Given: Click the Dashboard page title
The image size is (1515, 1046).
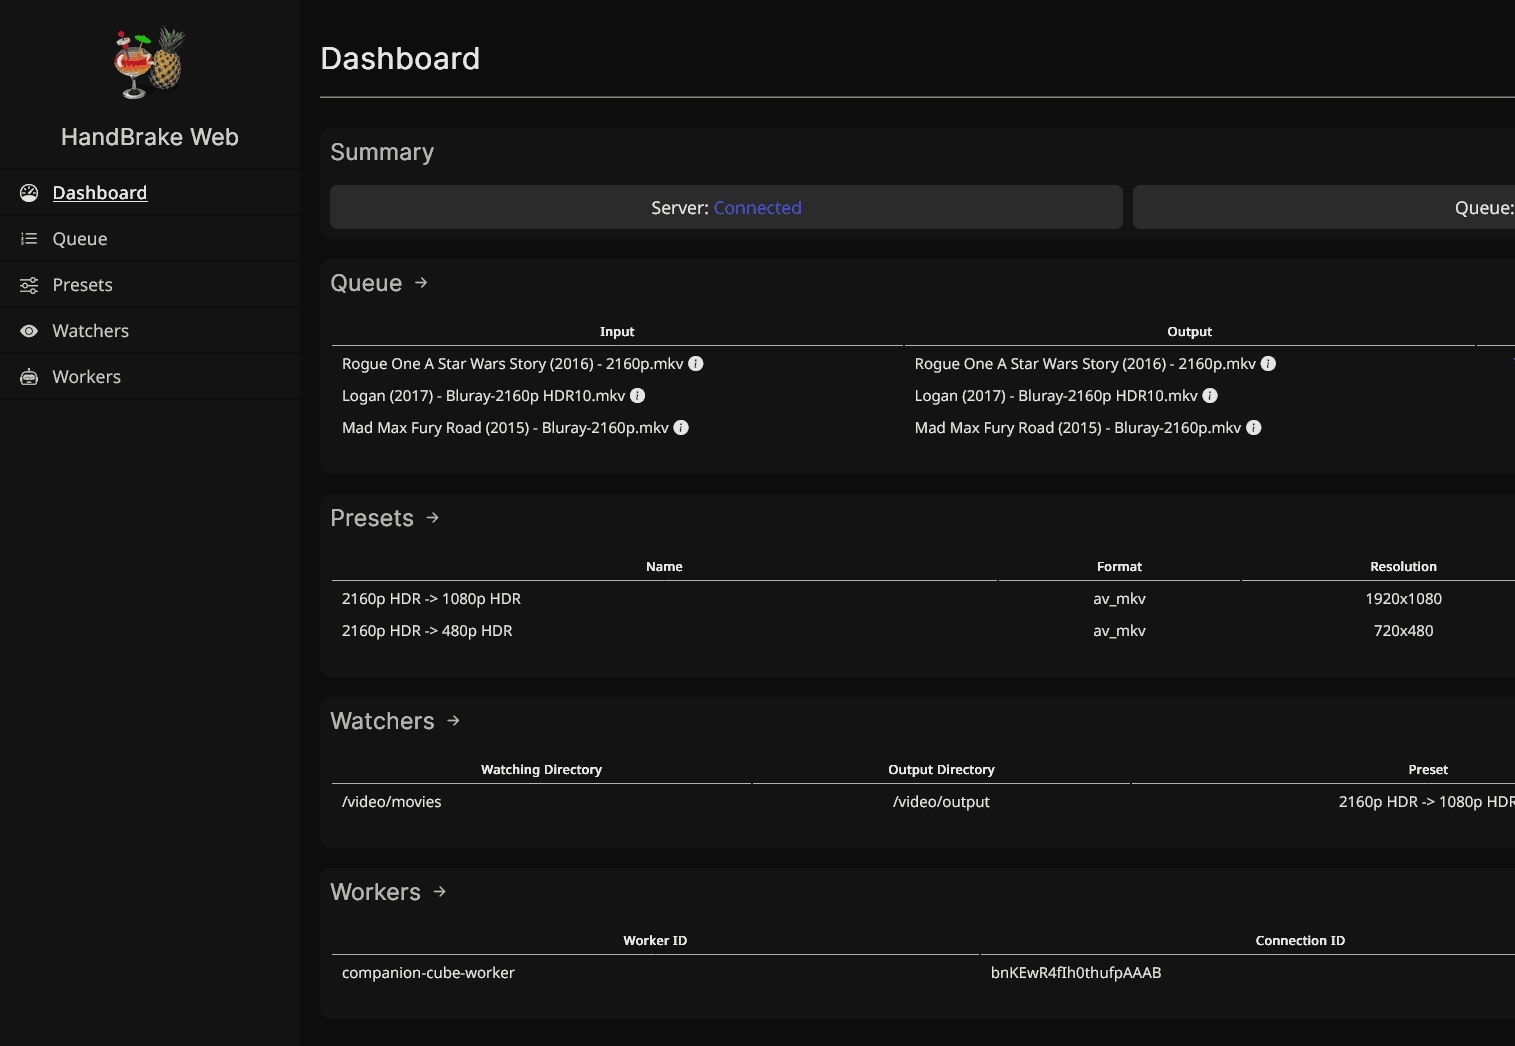Looking at the screenshot, I should (x=400, y=59).
